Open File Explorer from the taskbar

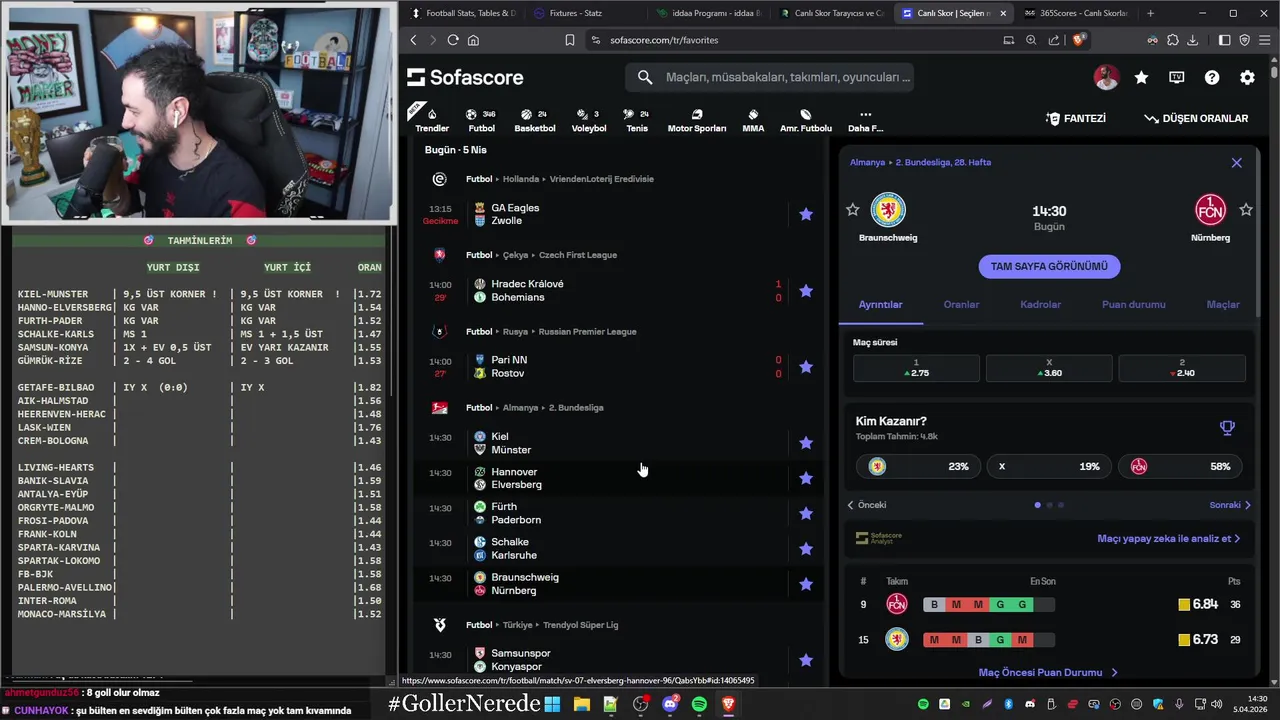coord(581,704)
